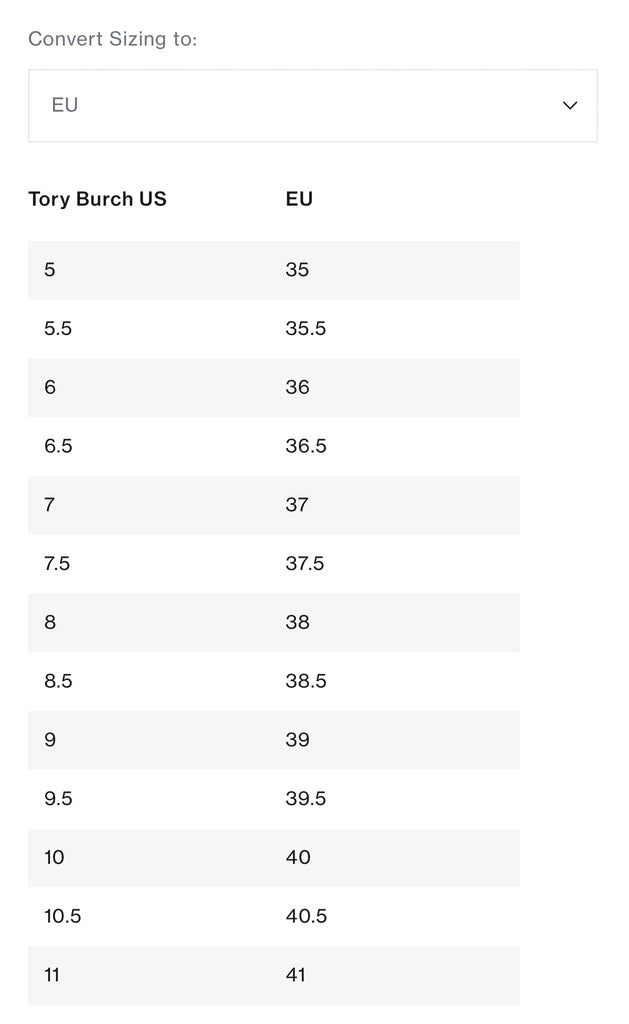Select the US size 5 row
The height and width of the screenshot is (1024, 629).
(274, 270)
